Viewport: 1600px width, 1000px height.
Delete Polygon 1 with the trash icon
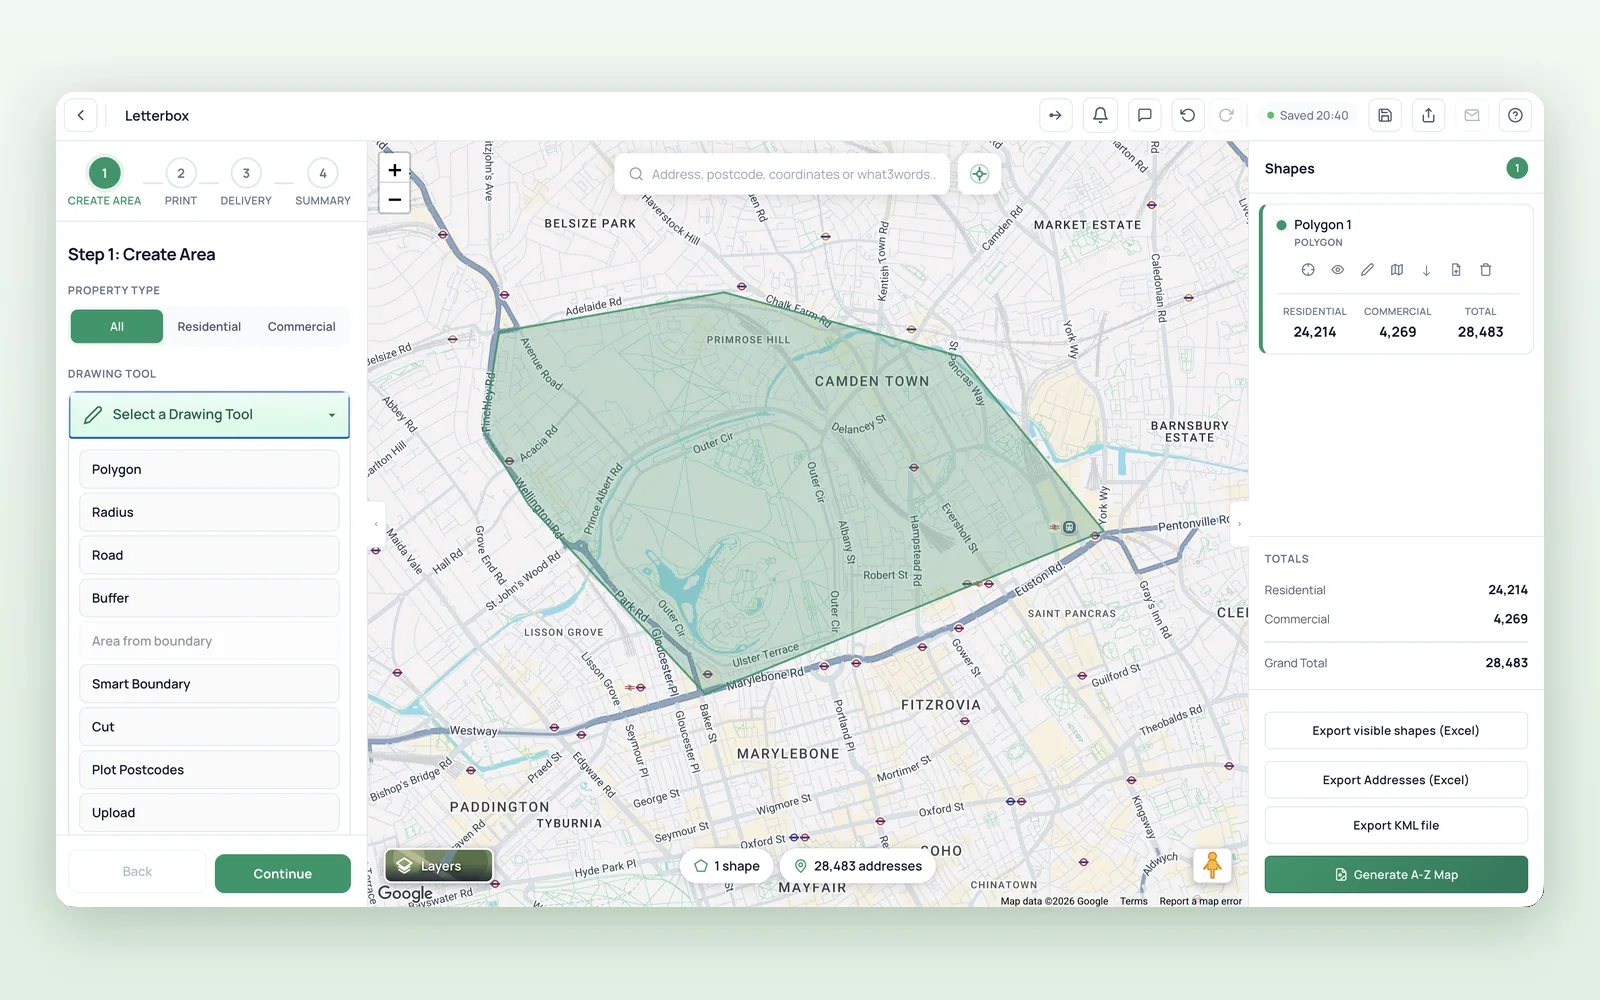pos(1486,270)
